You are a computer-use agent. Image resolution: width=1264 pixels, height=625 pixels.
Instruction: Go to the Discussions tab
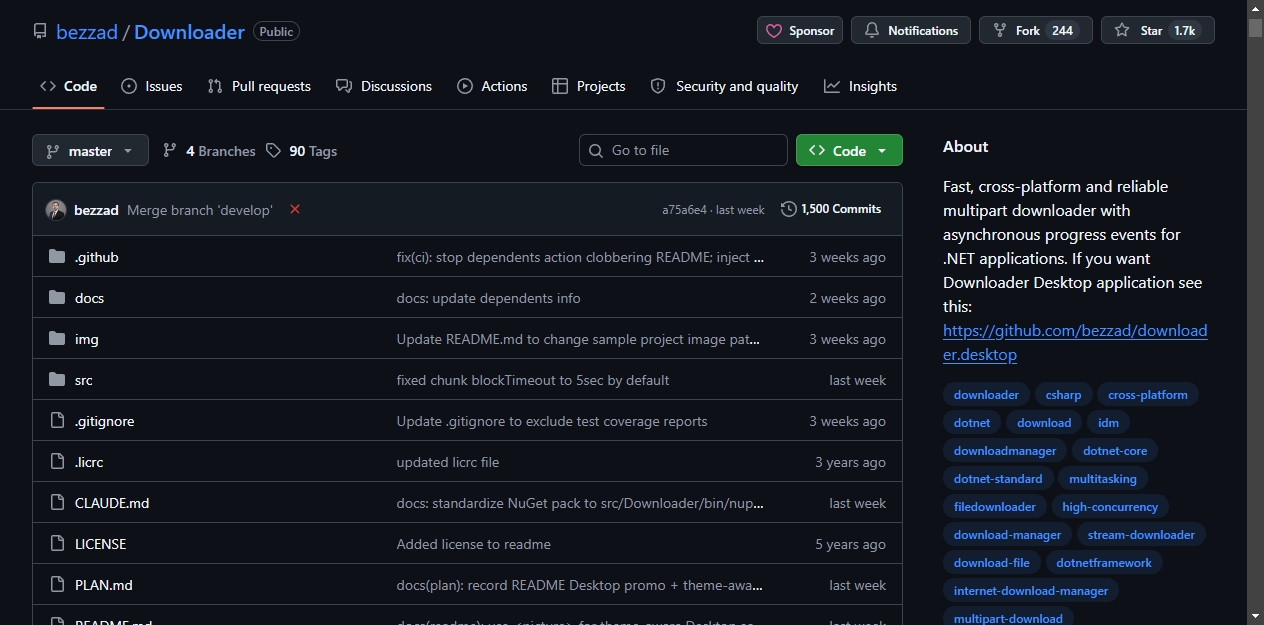point(384,86)
